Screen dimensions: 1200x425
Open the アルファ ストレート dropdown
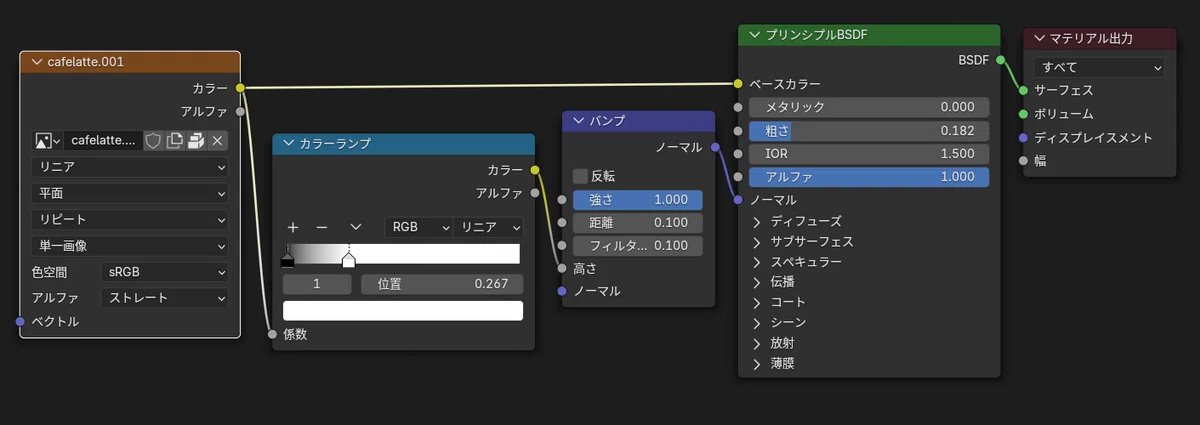point(164,298)
